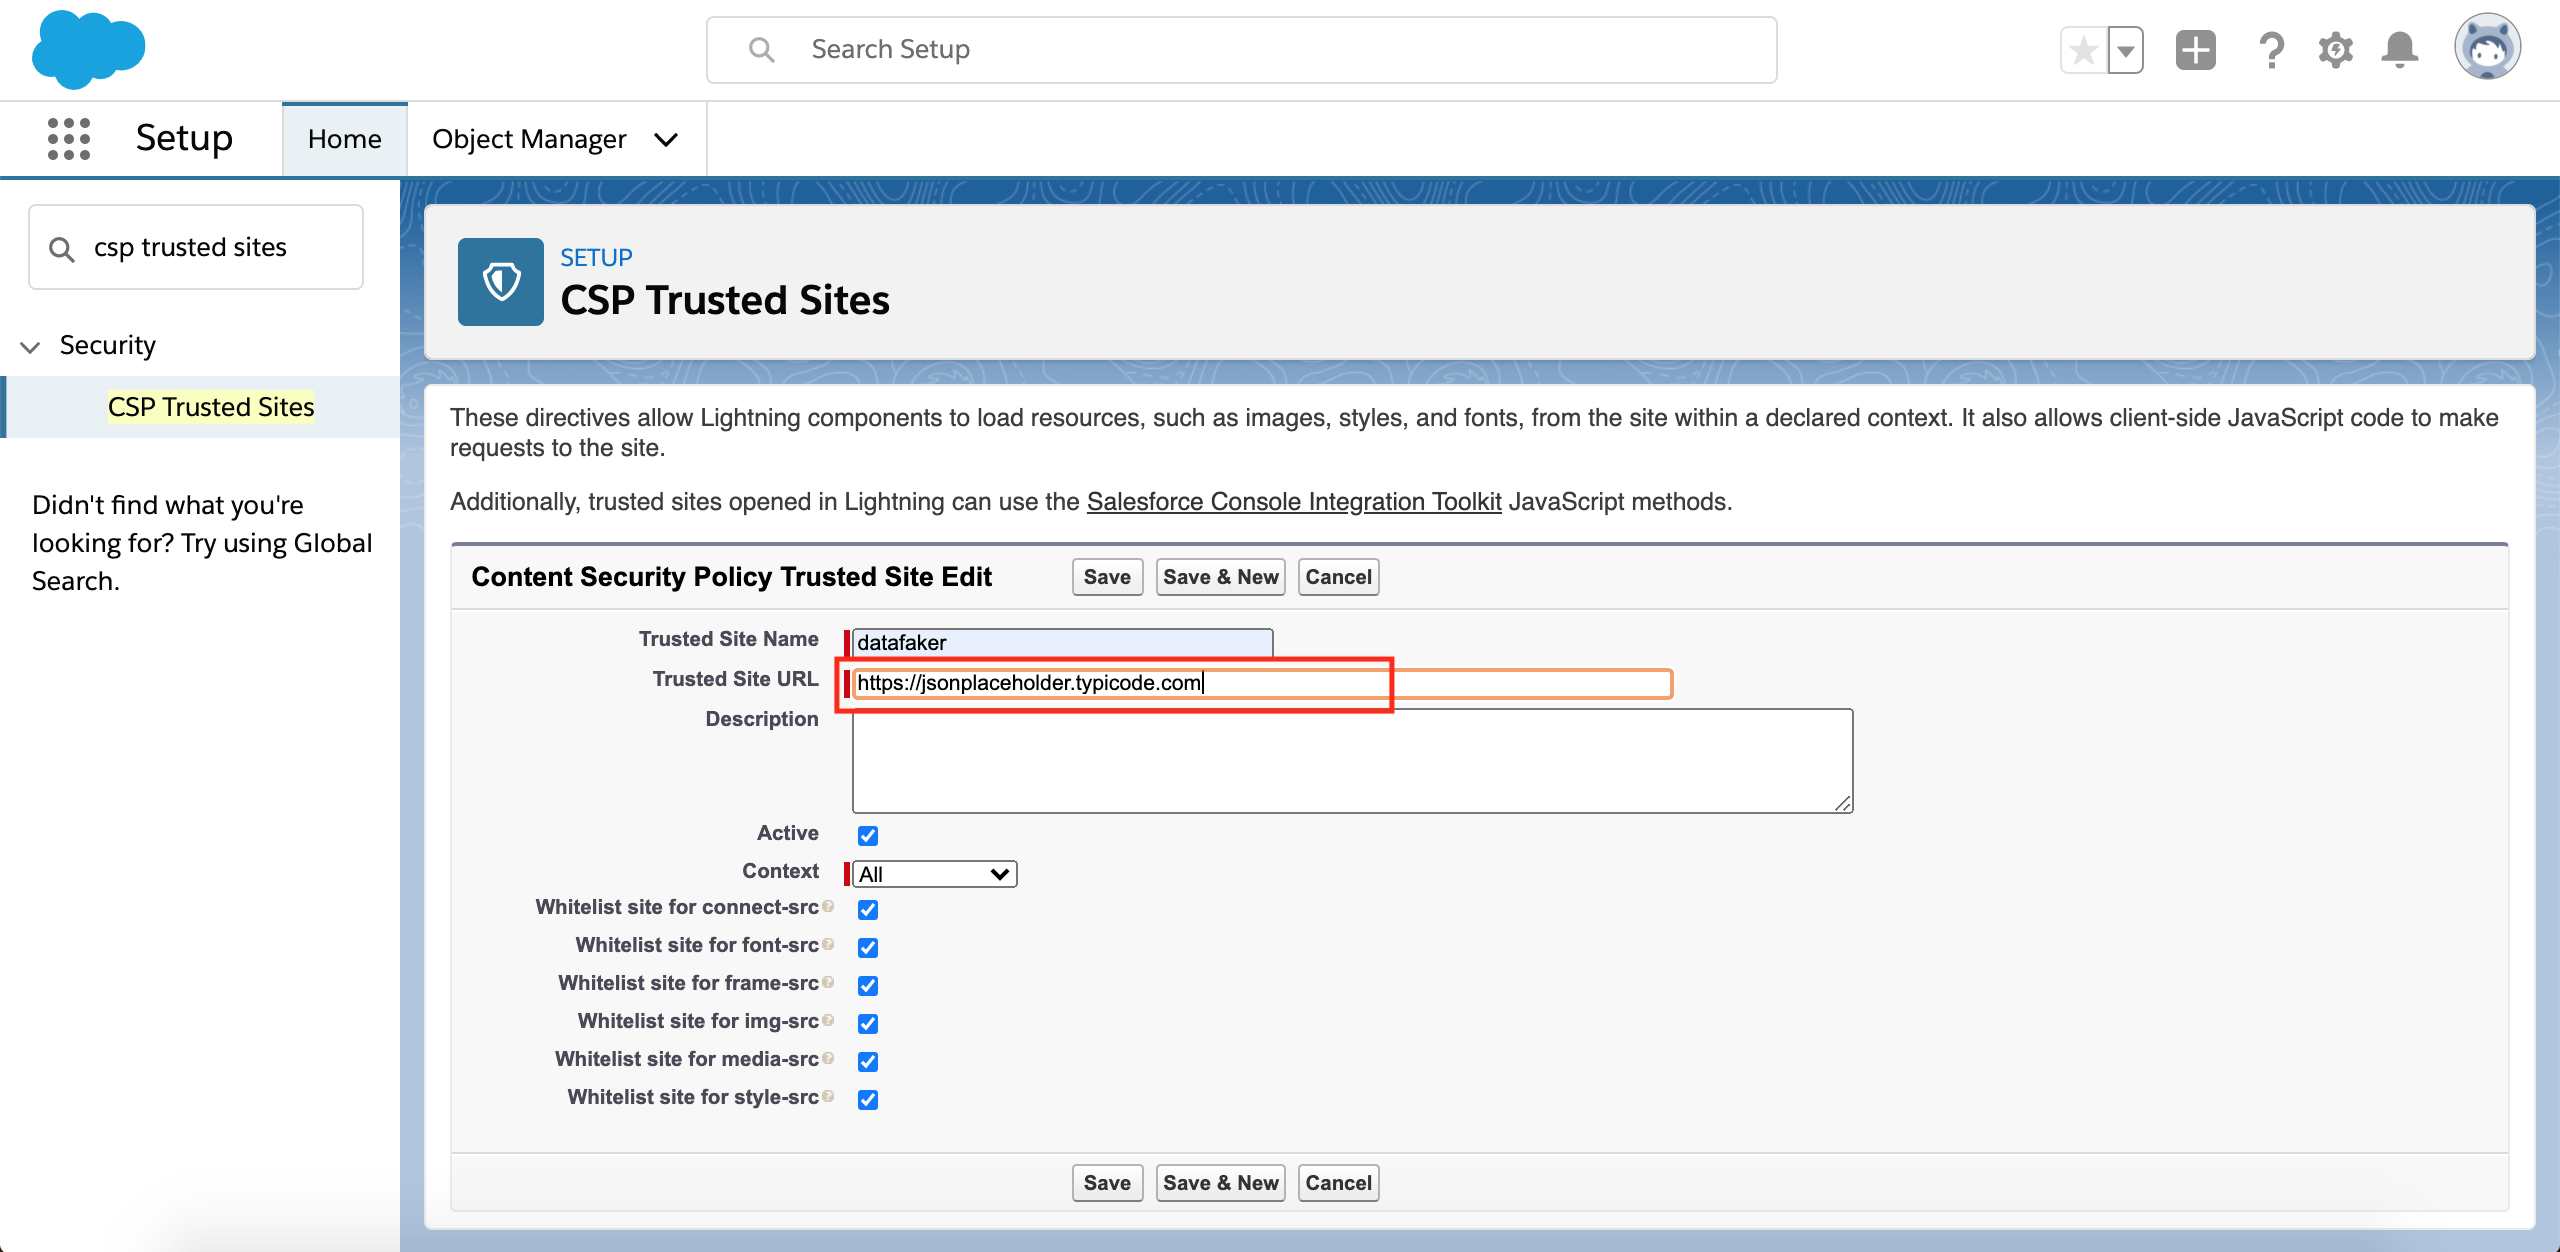Open the user profile avatar
The image size is (2560, 1252).
(2487, 47)
